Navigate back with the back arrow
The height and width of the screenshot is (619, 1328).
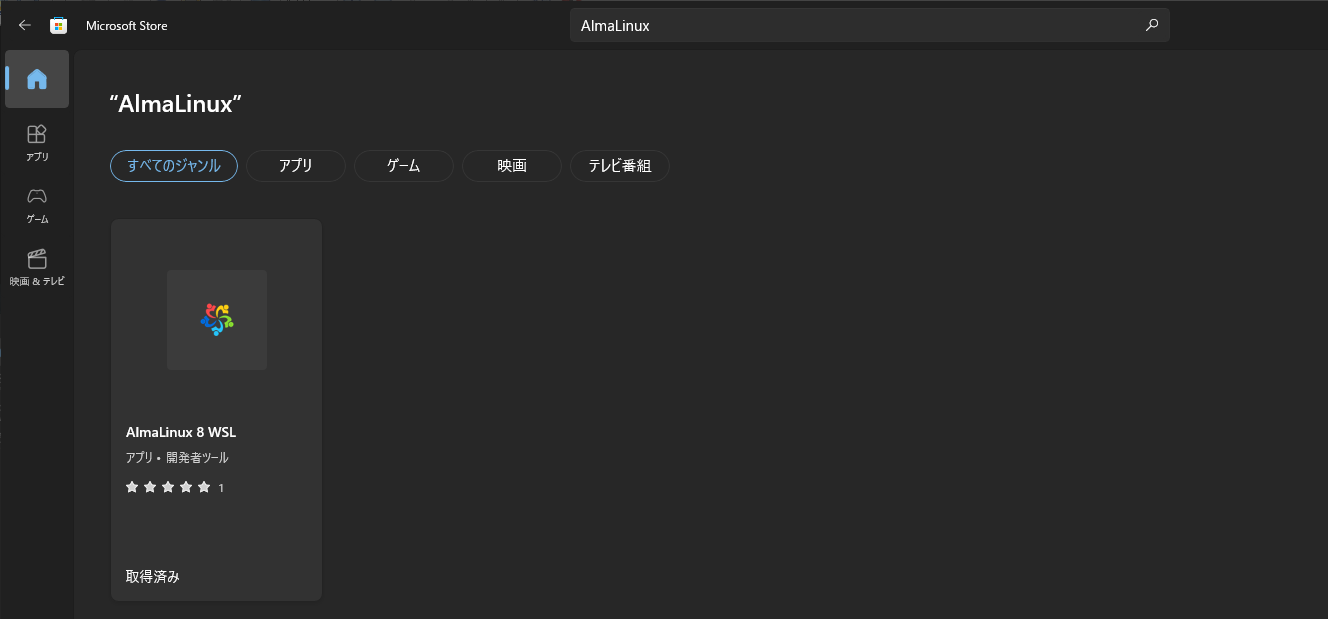click(x=24, y=25)
